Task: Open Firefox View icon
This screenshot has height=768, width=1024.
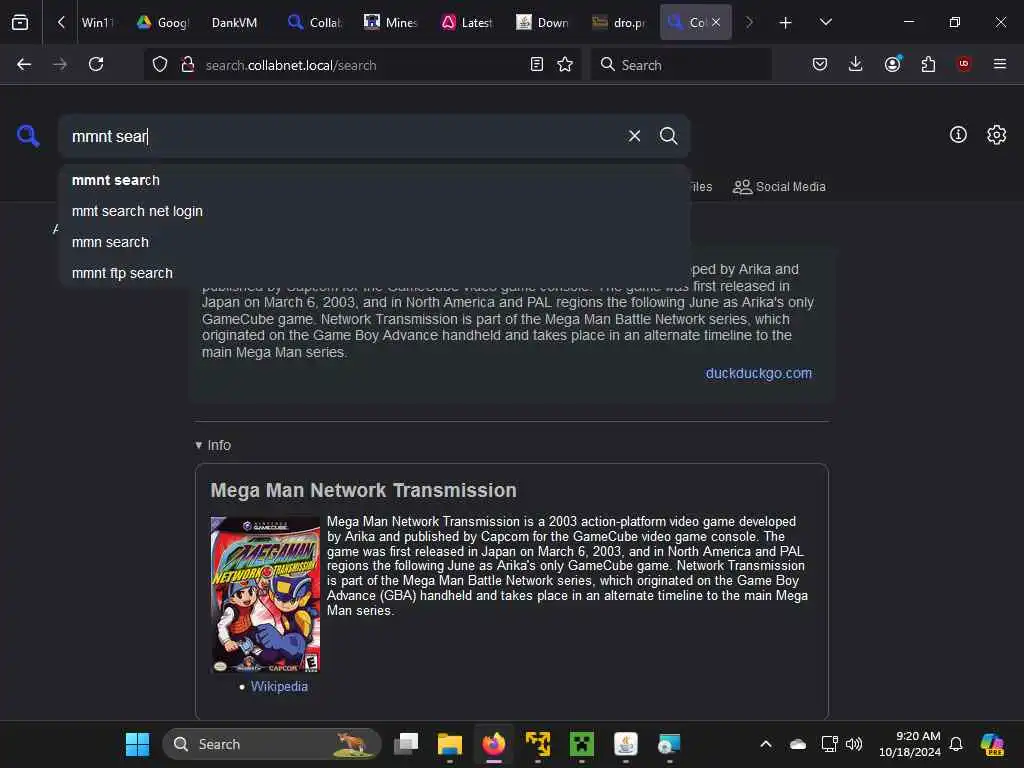Action: (20, 22)
